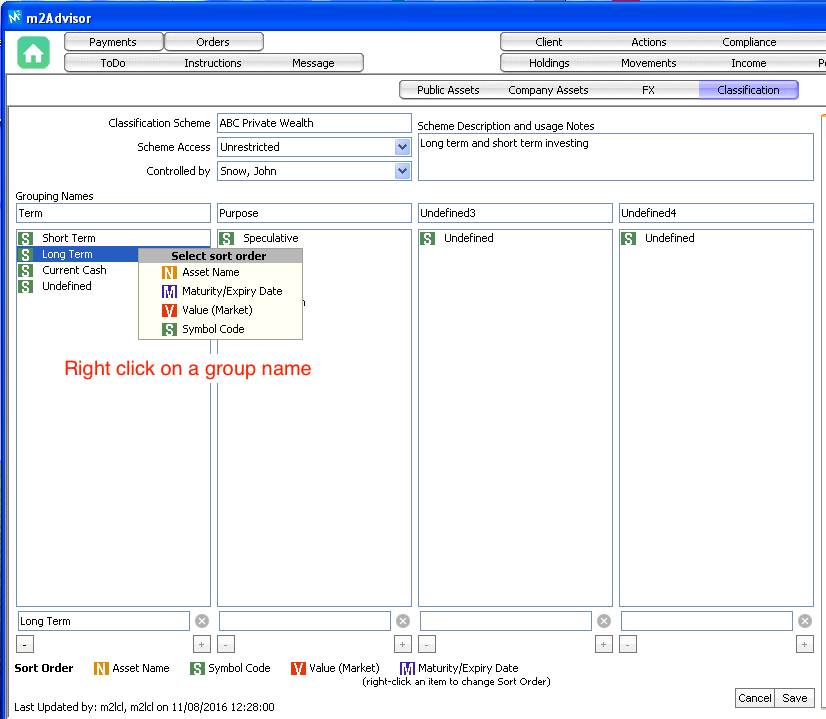The width and height of the screenshot is (826, 719).
Task: Click the clear icon beside Long Term field
Action: point(202,621)
